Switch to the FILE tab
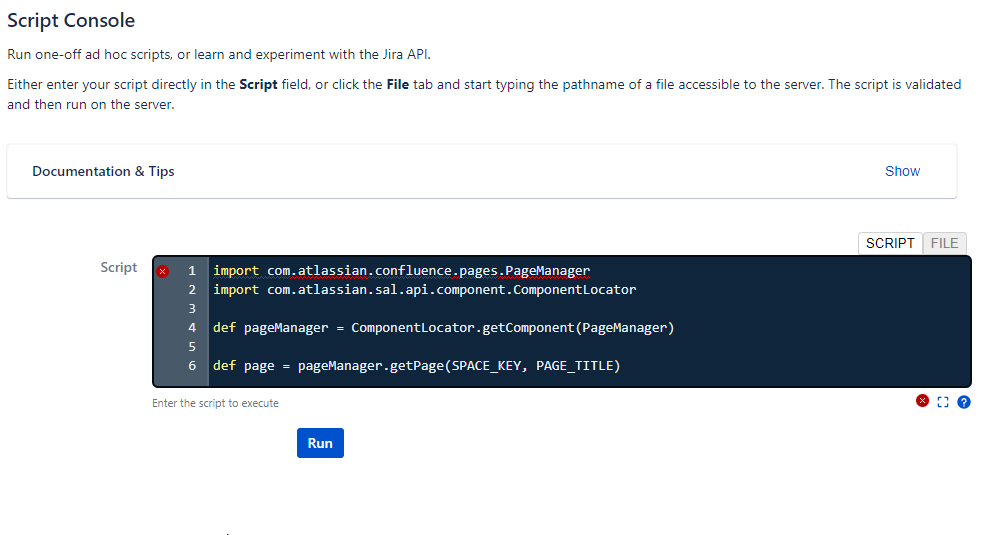The image size is (990, 535). [x=944, y=243]
